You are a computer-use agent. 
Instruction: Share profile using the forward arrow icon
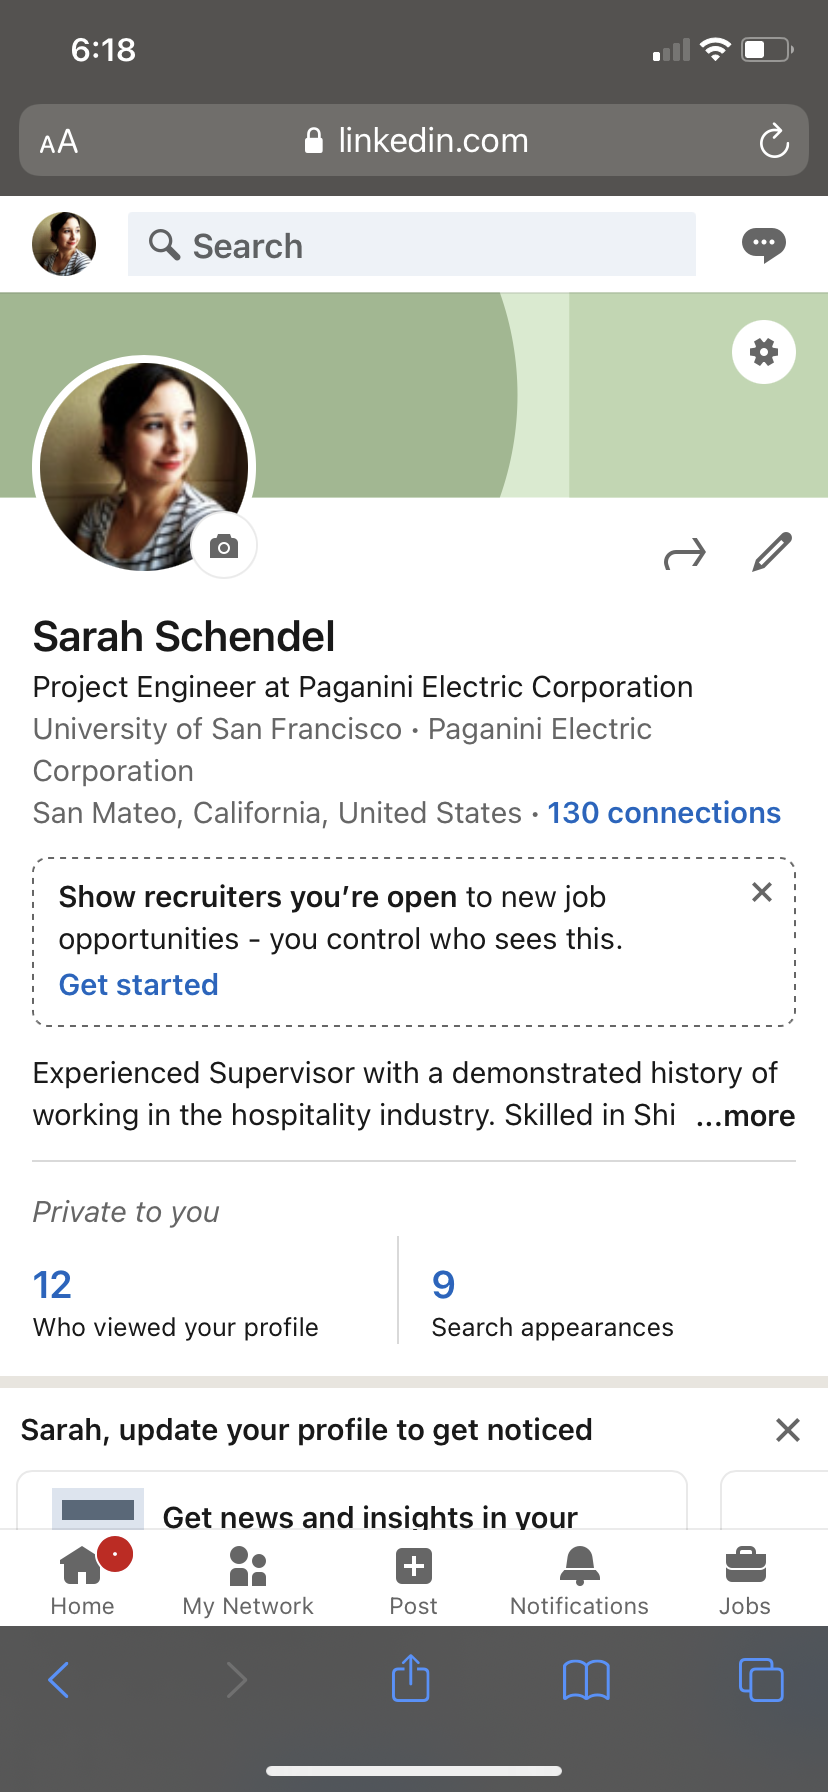coord(685,553)
